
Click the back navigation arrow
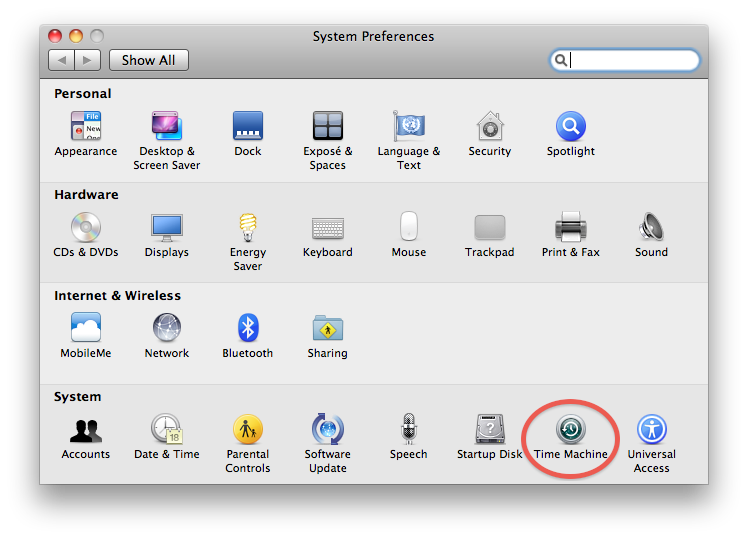pyautogui.click(x=62, y=60)
